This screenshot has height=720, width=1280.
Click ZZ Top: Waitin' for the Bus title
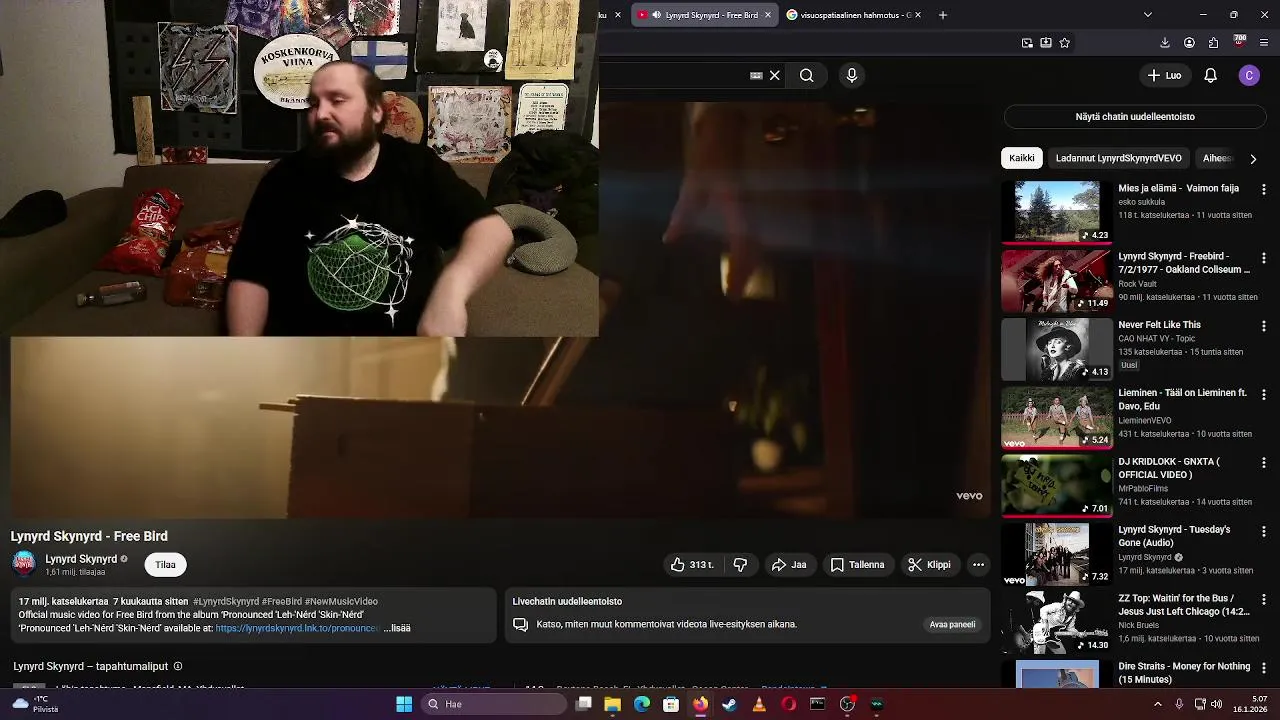pyautogui.click(x=1184, y=604)
